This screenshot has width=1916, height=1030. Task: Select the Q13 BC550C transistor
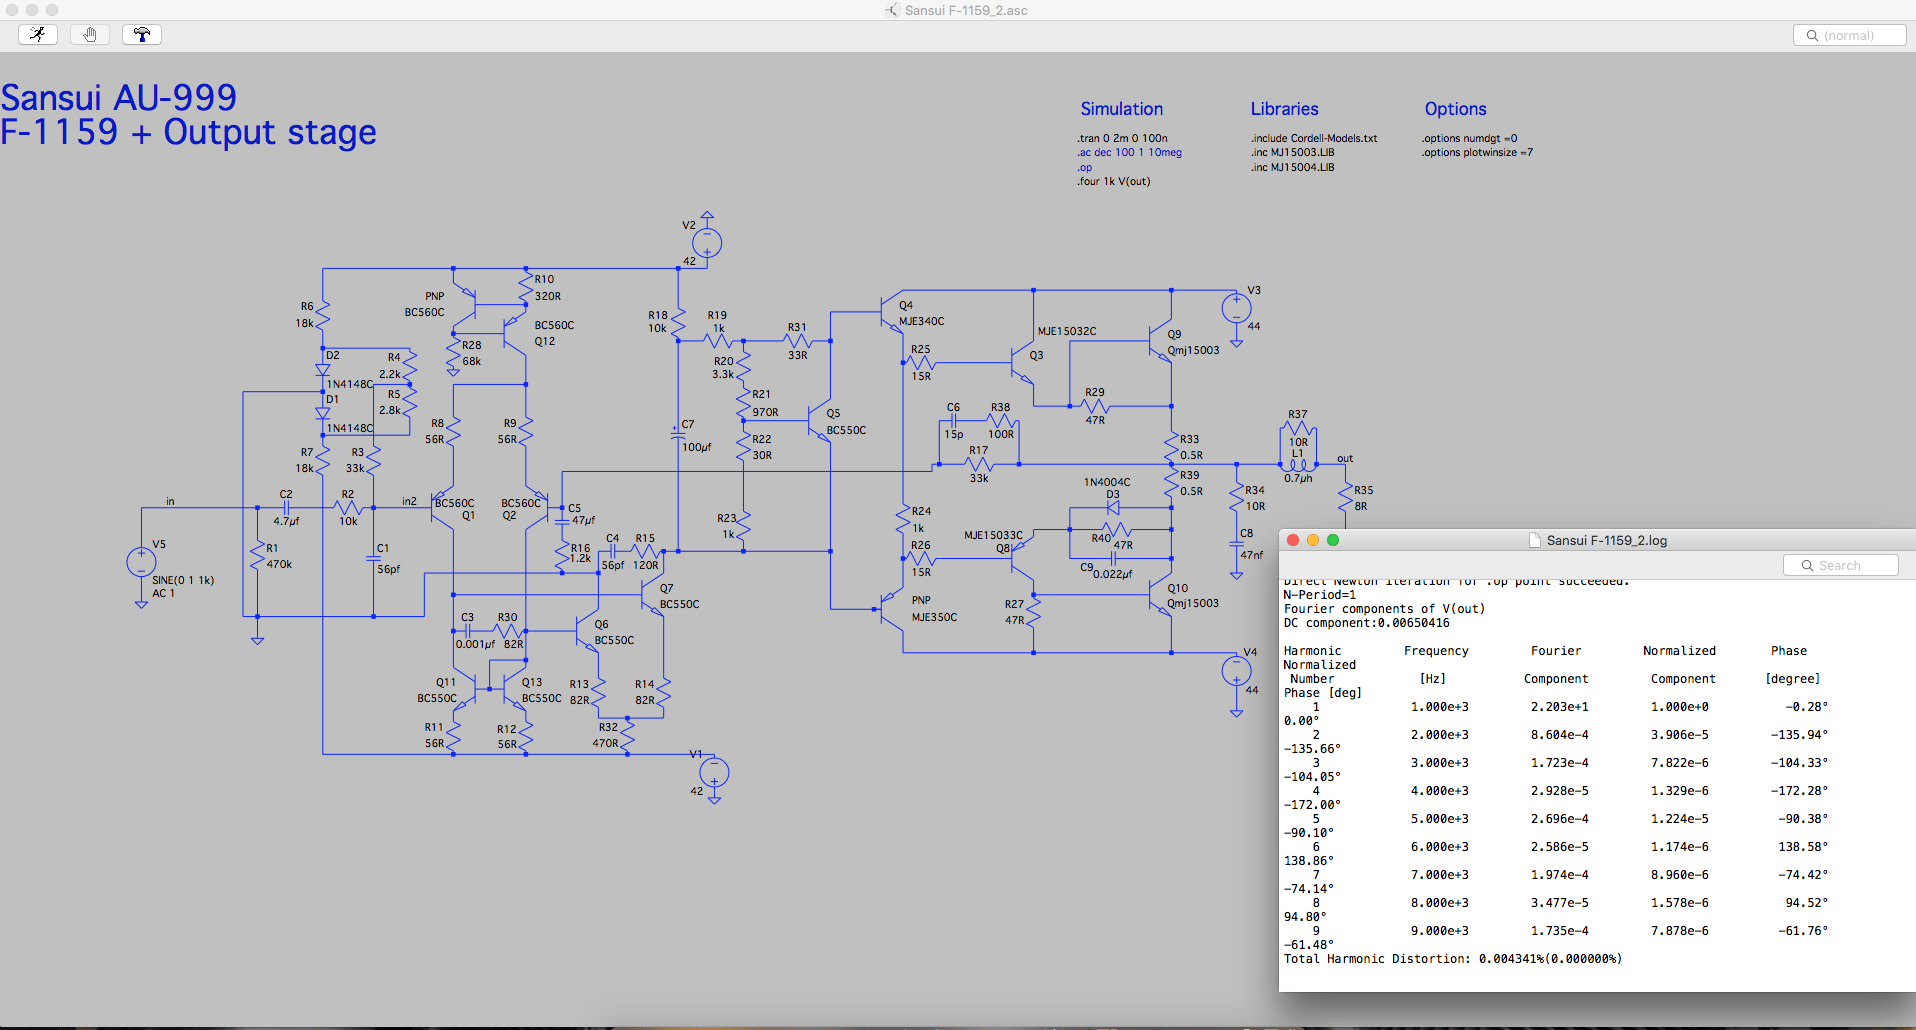point(514,688)
